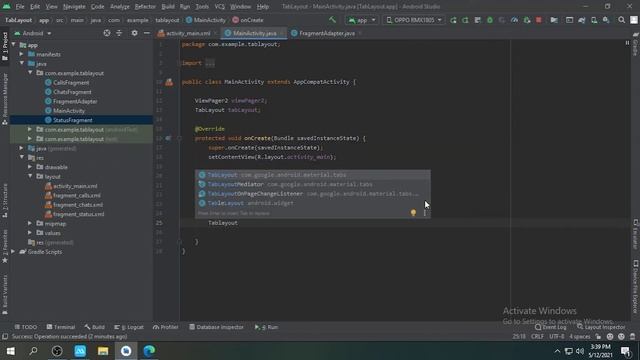This screenshot has width=640, height=360.
Task: Expand the manifests folder
Action: pyautogui.click(x=22, y=54)
